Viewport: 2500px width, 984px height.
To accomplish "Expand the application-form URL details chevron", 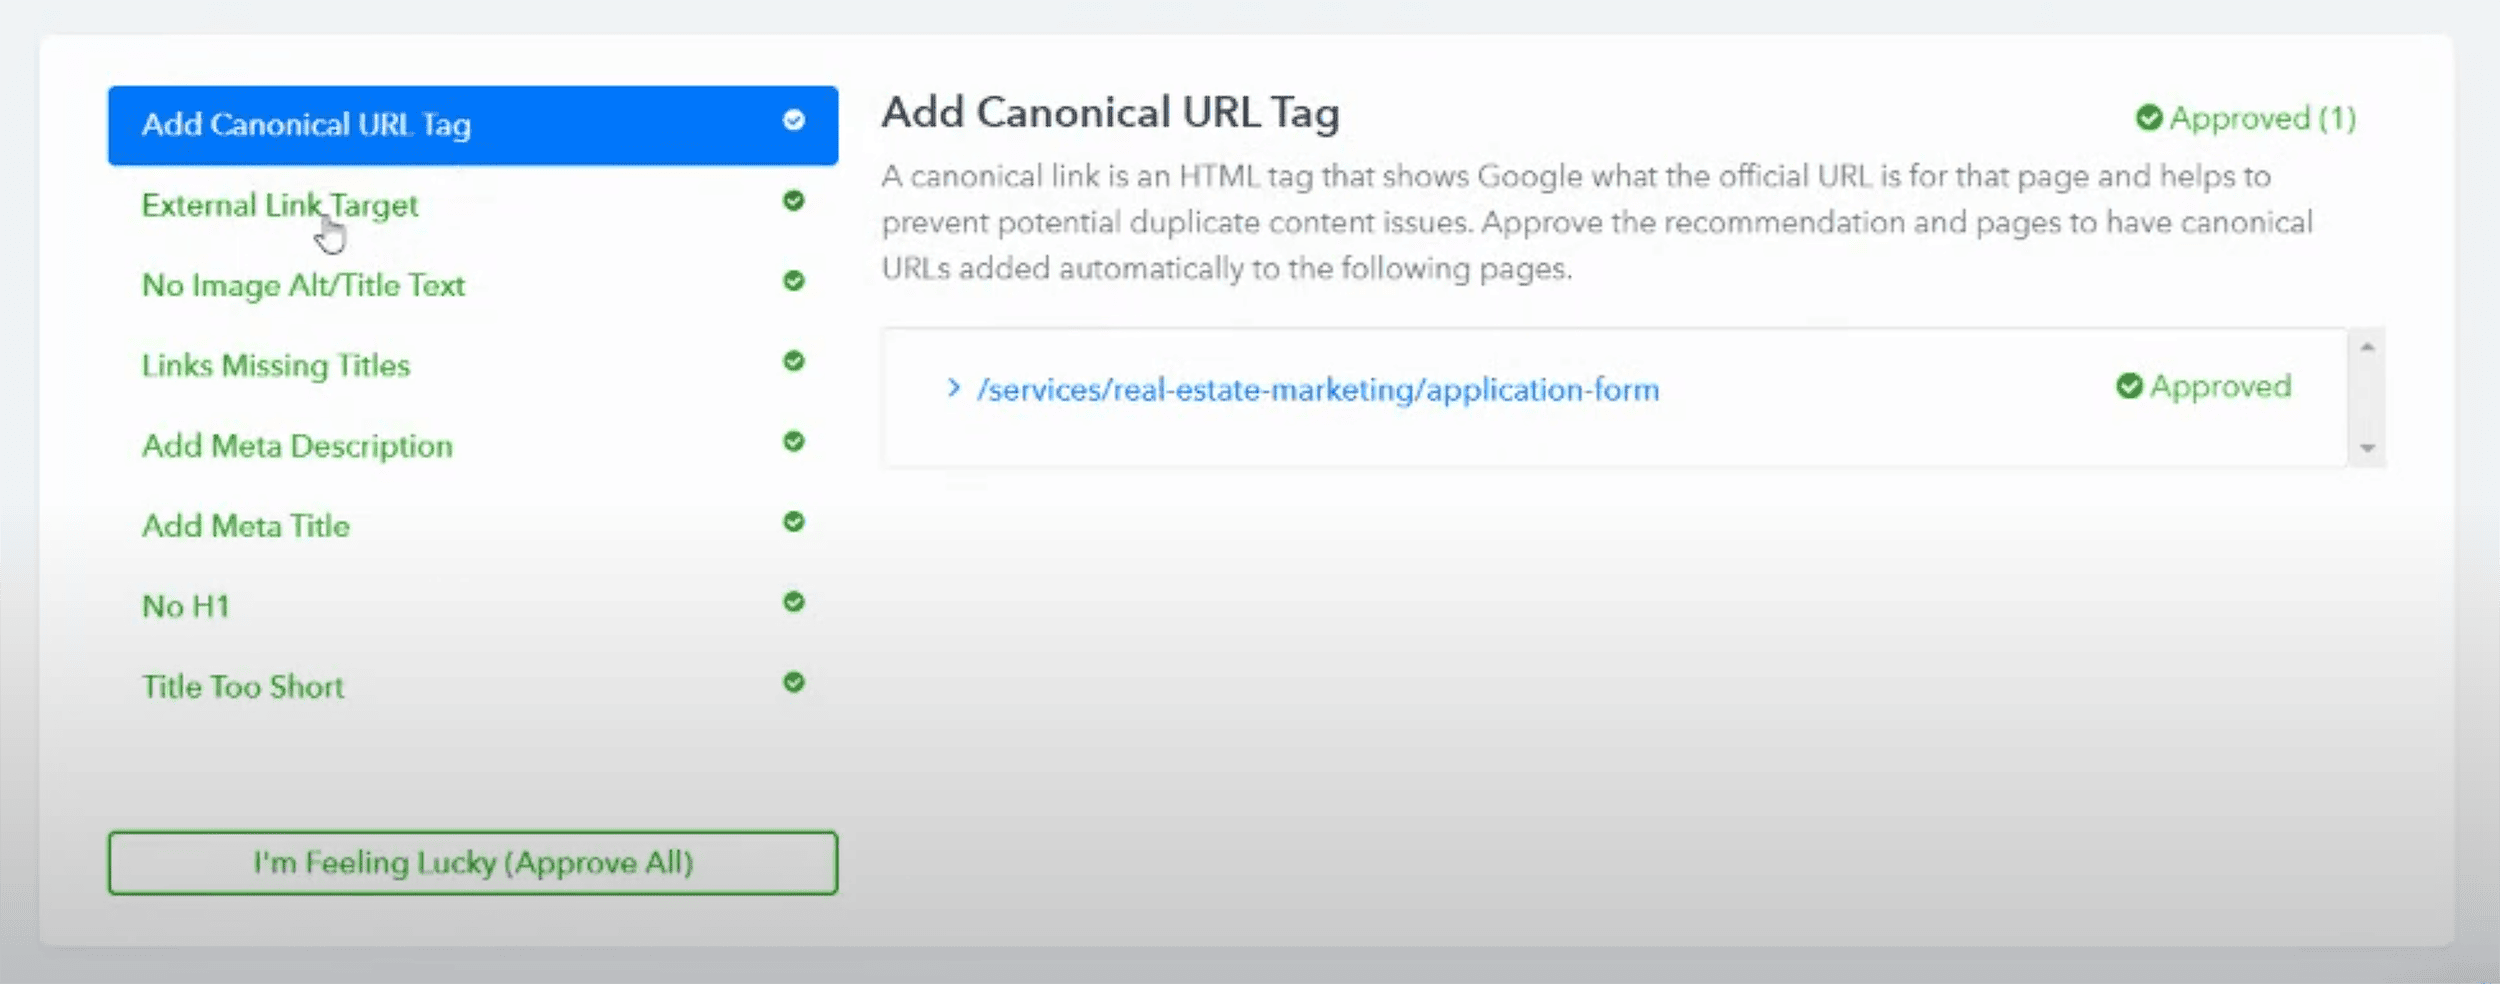I will [952, 389].
